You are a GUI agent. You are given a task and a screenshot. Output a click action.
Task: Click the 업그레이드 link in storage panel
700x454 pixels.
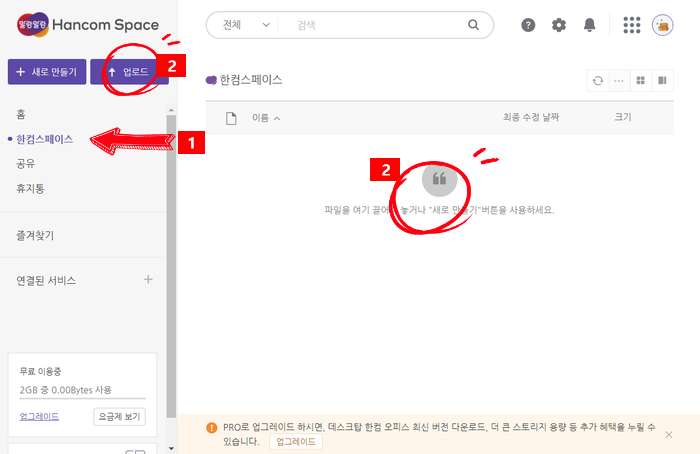point(39,417)
